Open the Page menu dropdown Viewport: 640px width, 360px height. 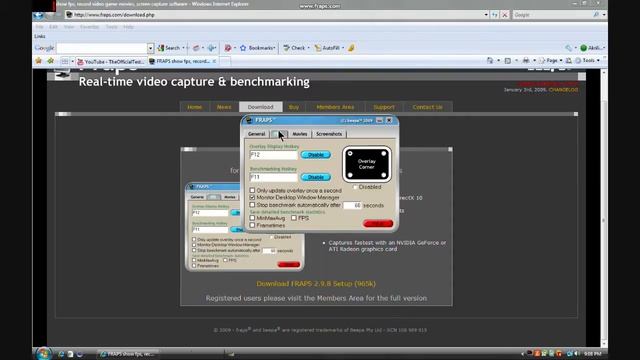(x=560, y=60)
